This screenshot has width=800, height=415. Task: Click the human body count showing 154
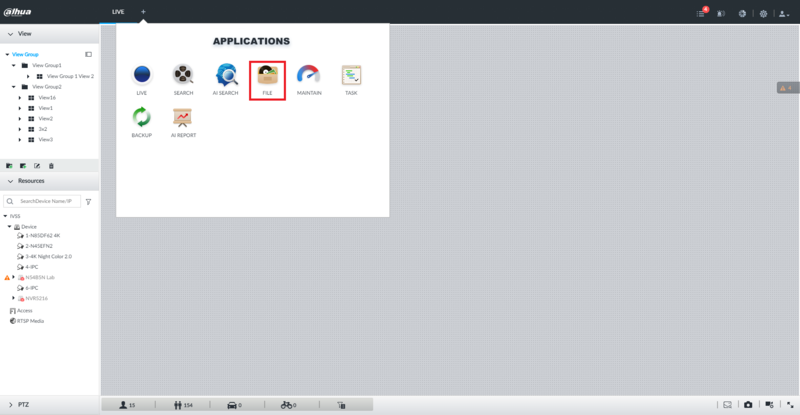pos(183,405)
